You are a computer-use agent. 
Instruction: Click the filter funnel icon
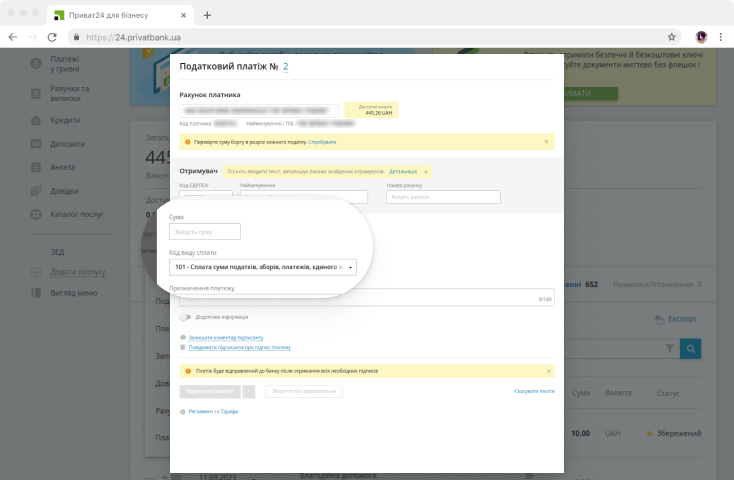coord(669,348)
